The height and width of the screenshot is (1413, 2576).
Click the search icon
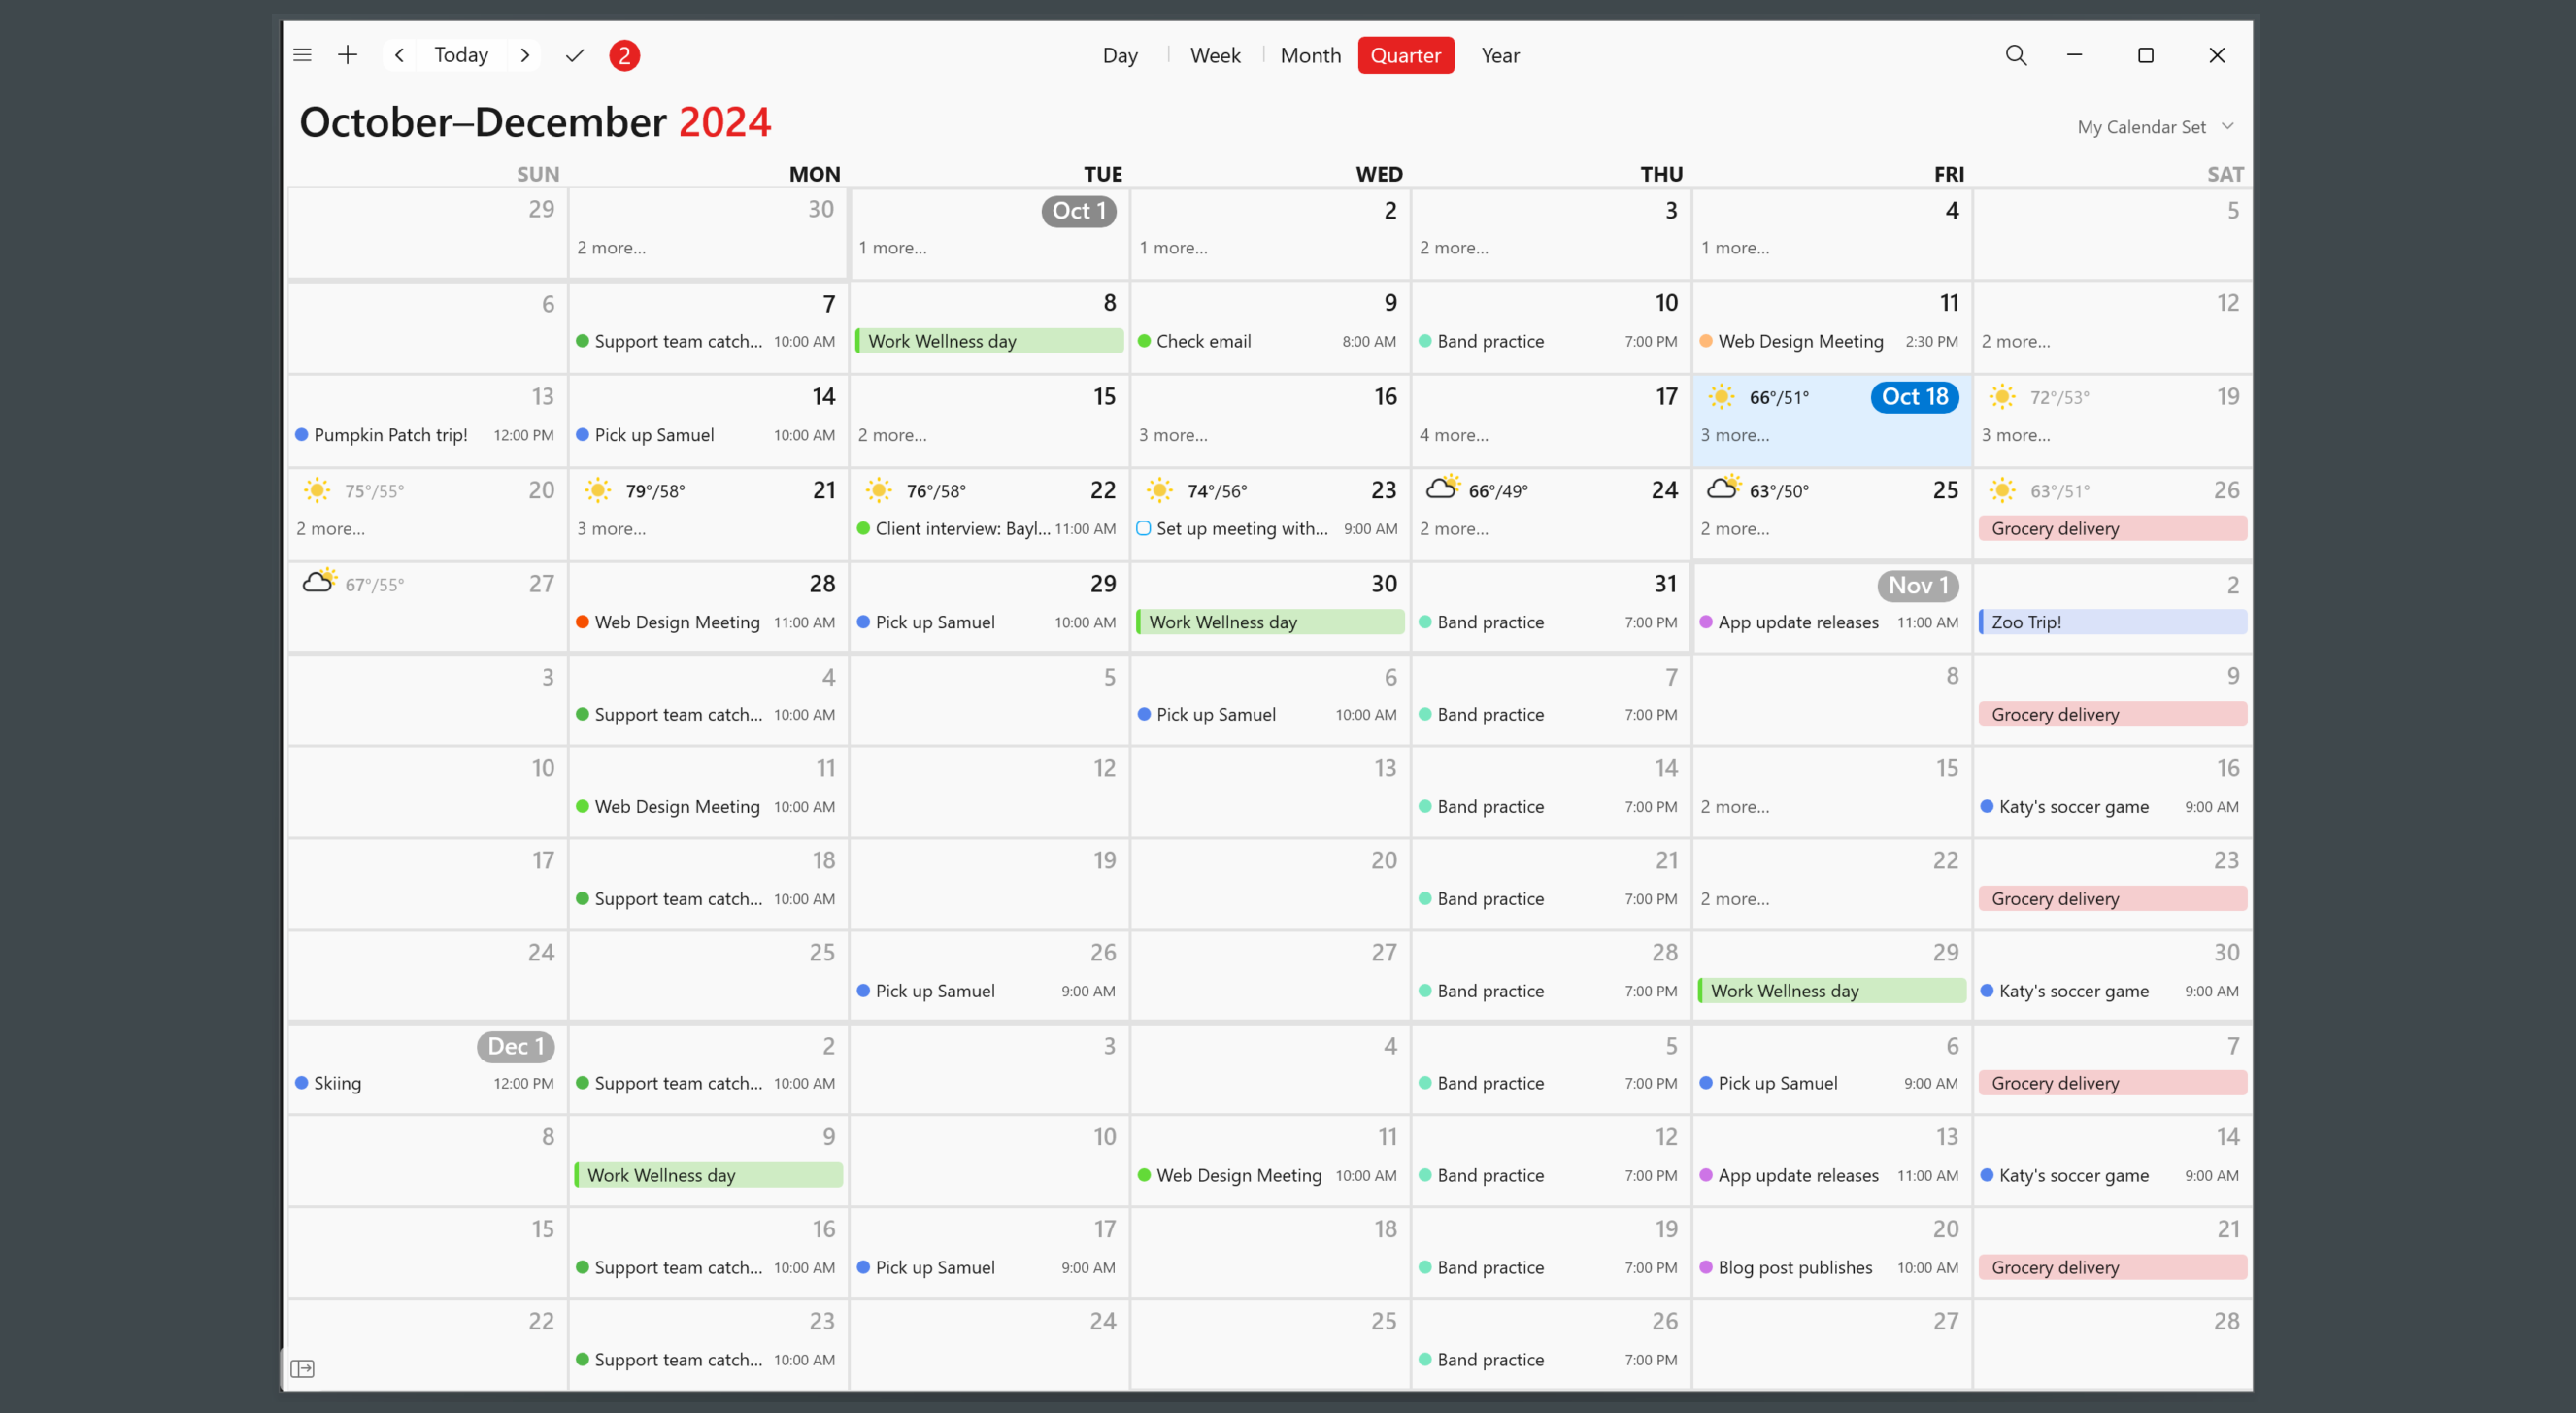tap(2016, 54)
